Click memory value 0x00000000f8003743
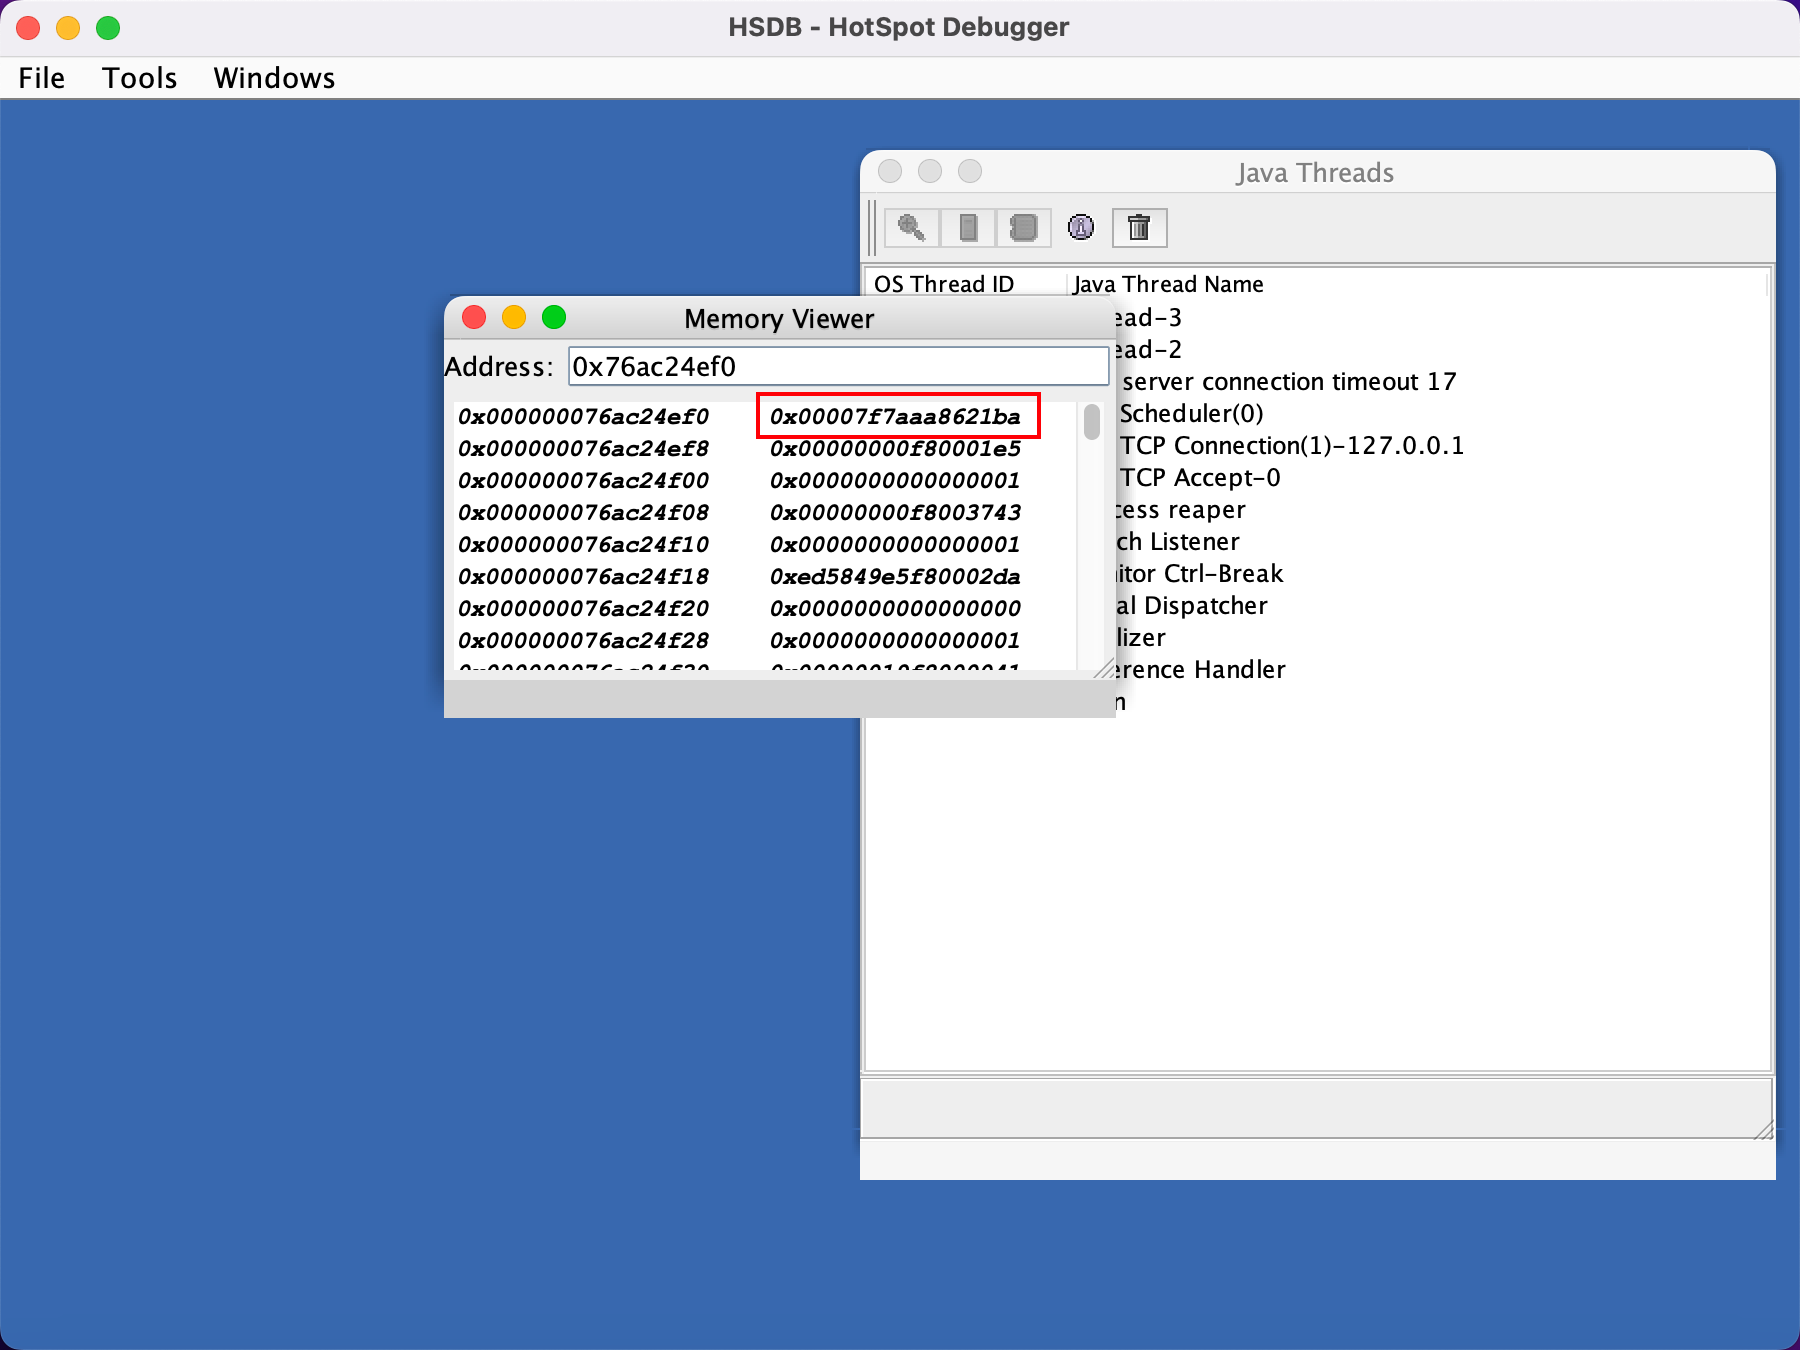The height and width of the screenshot is (1350, 1800). pos(895,513)
